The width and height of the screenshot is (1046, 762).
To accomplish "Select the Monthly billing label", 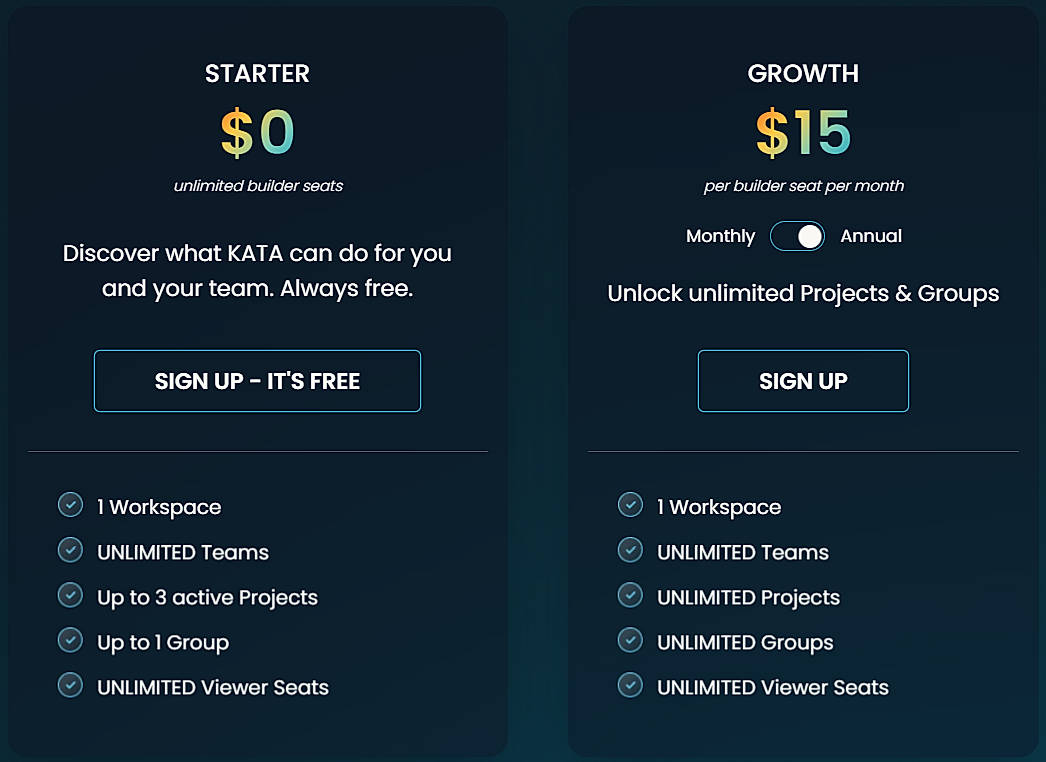I will (720, 236).
